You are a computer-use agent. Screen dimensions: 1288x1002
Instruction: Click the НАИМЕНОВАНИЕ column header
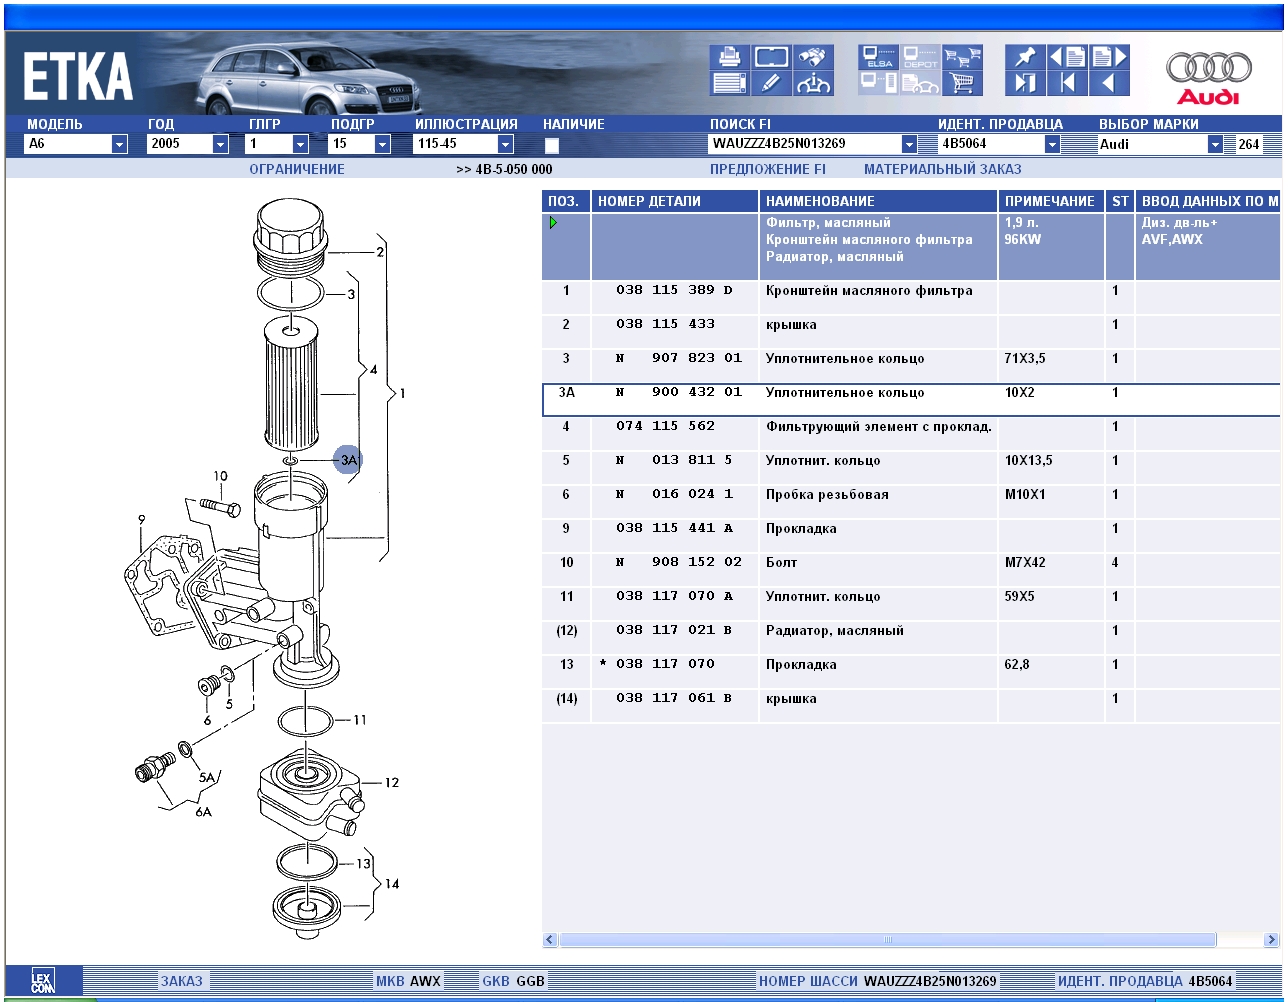pyautogui.click(x=879, y=201)
